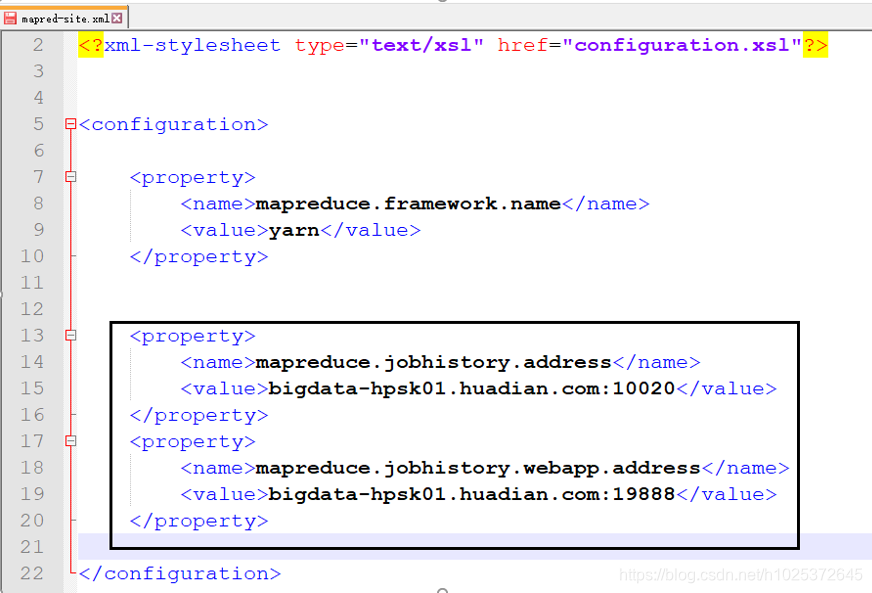Select the mapred-site.xml tab

(x=64, y=18)
